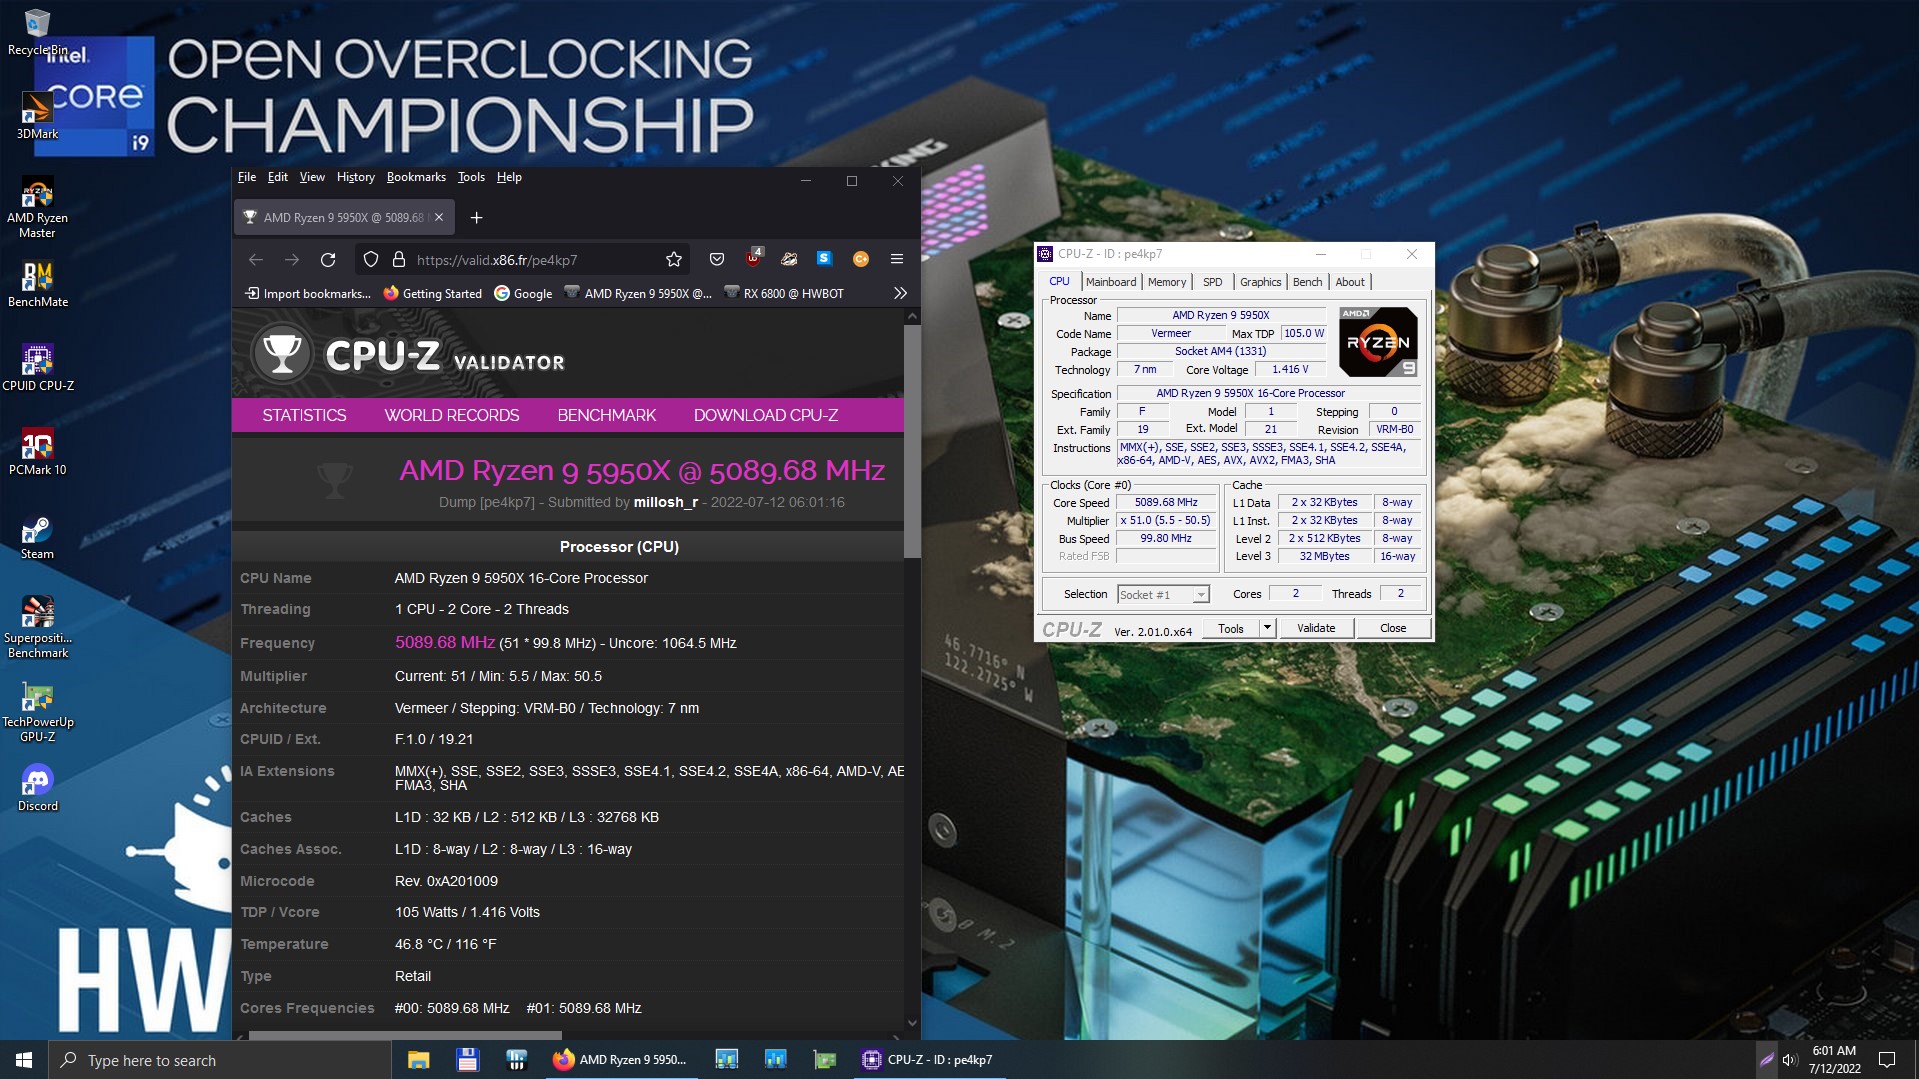Click Import bookmarks in bookmarks toolbar

click(308, 293)
